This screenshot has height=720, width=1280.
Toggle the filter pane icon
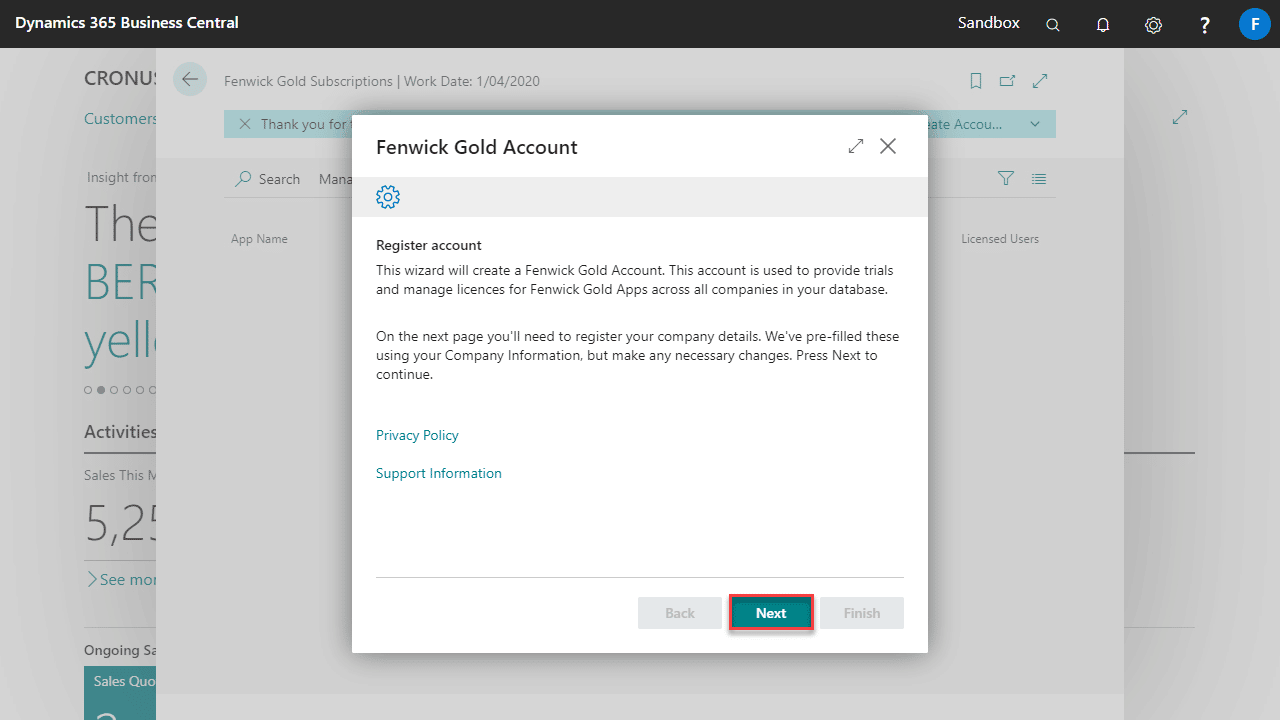[x=1006, y=178]
